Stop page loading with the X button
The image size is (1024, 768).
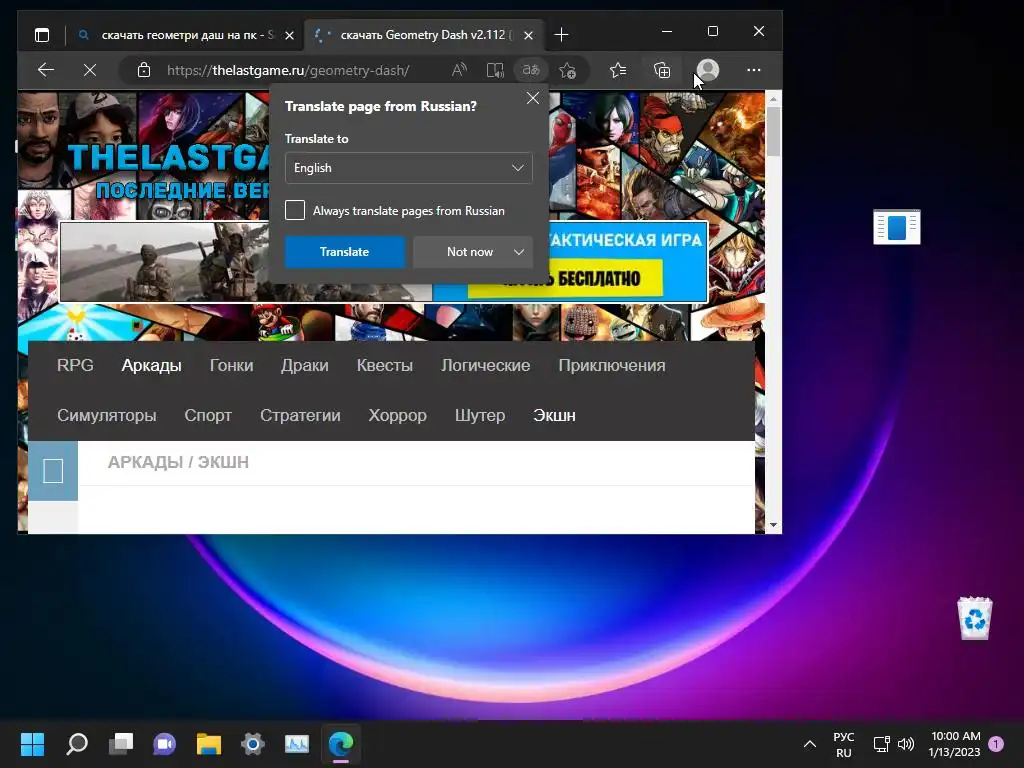(x=90, y=70)
